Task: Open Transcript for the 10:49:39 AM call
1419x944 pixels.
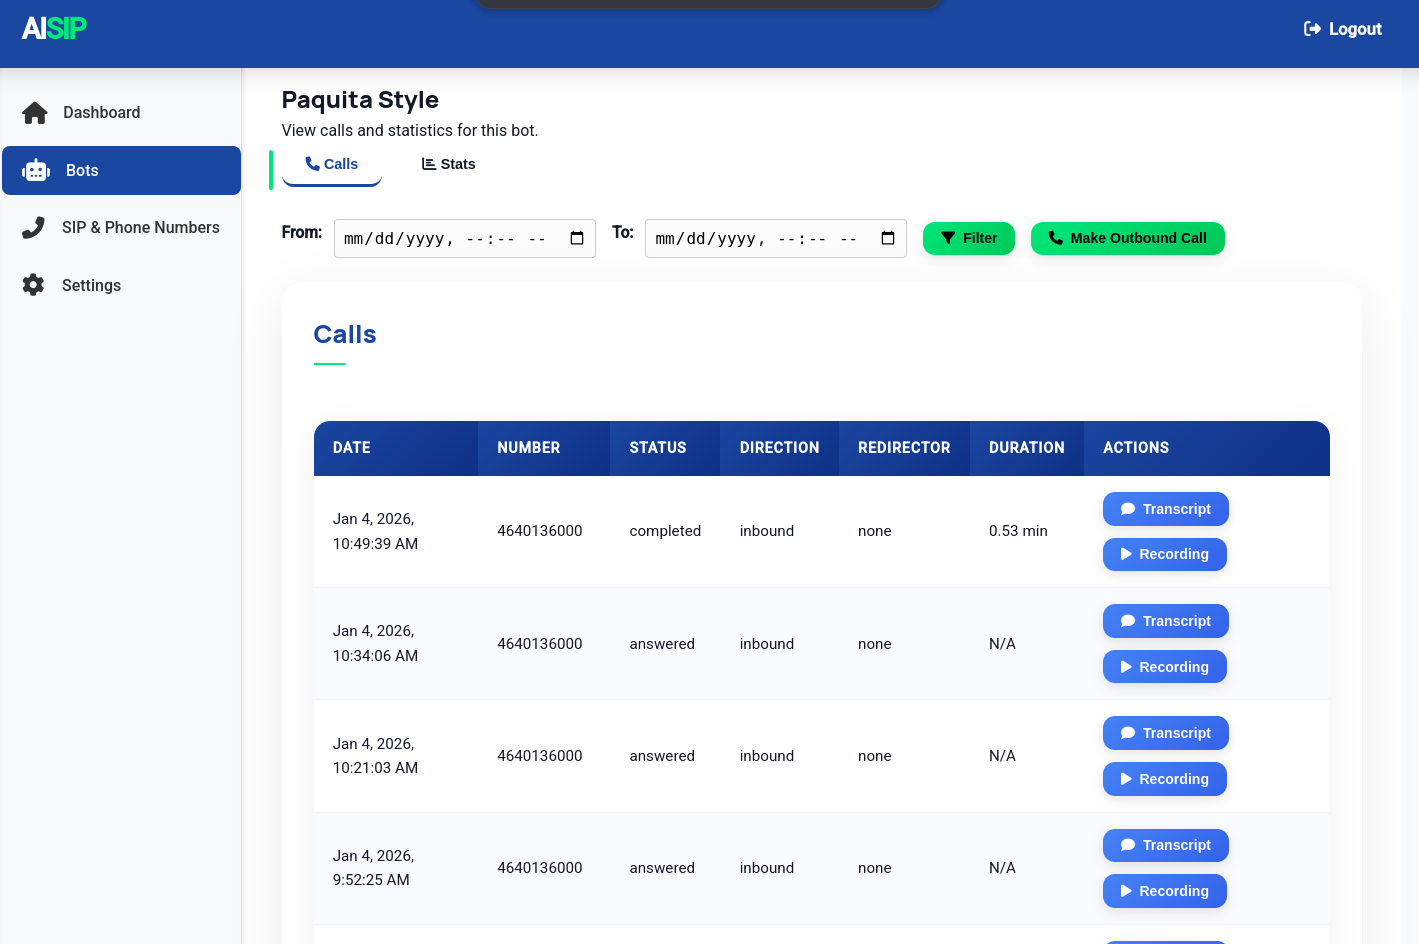Action: coord(1165,509)
